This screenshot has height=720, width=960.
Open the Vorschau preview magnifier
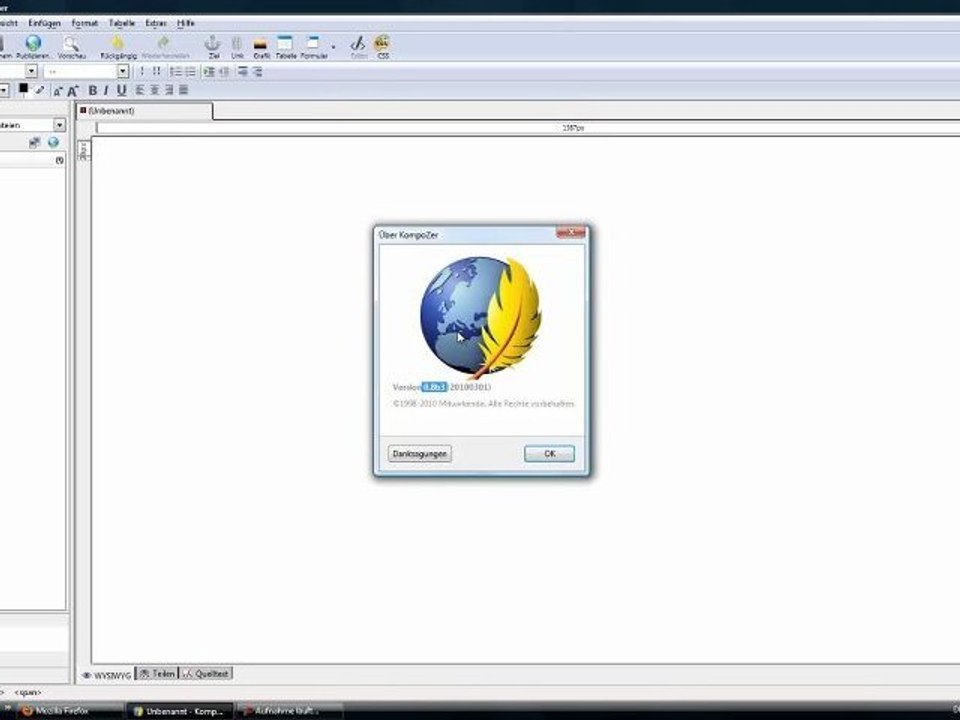click(71, 43)
